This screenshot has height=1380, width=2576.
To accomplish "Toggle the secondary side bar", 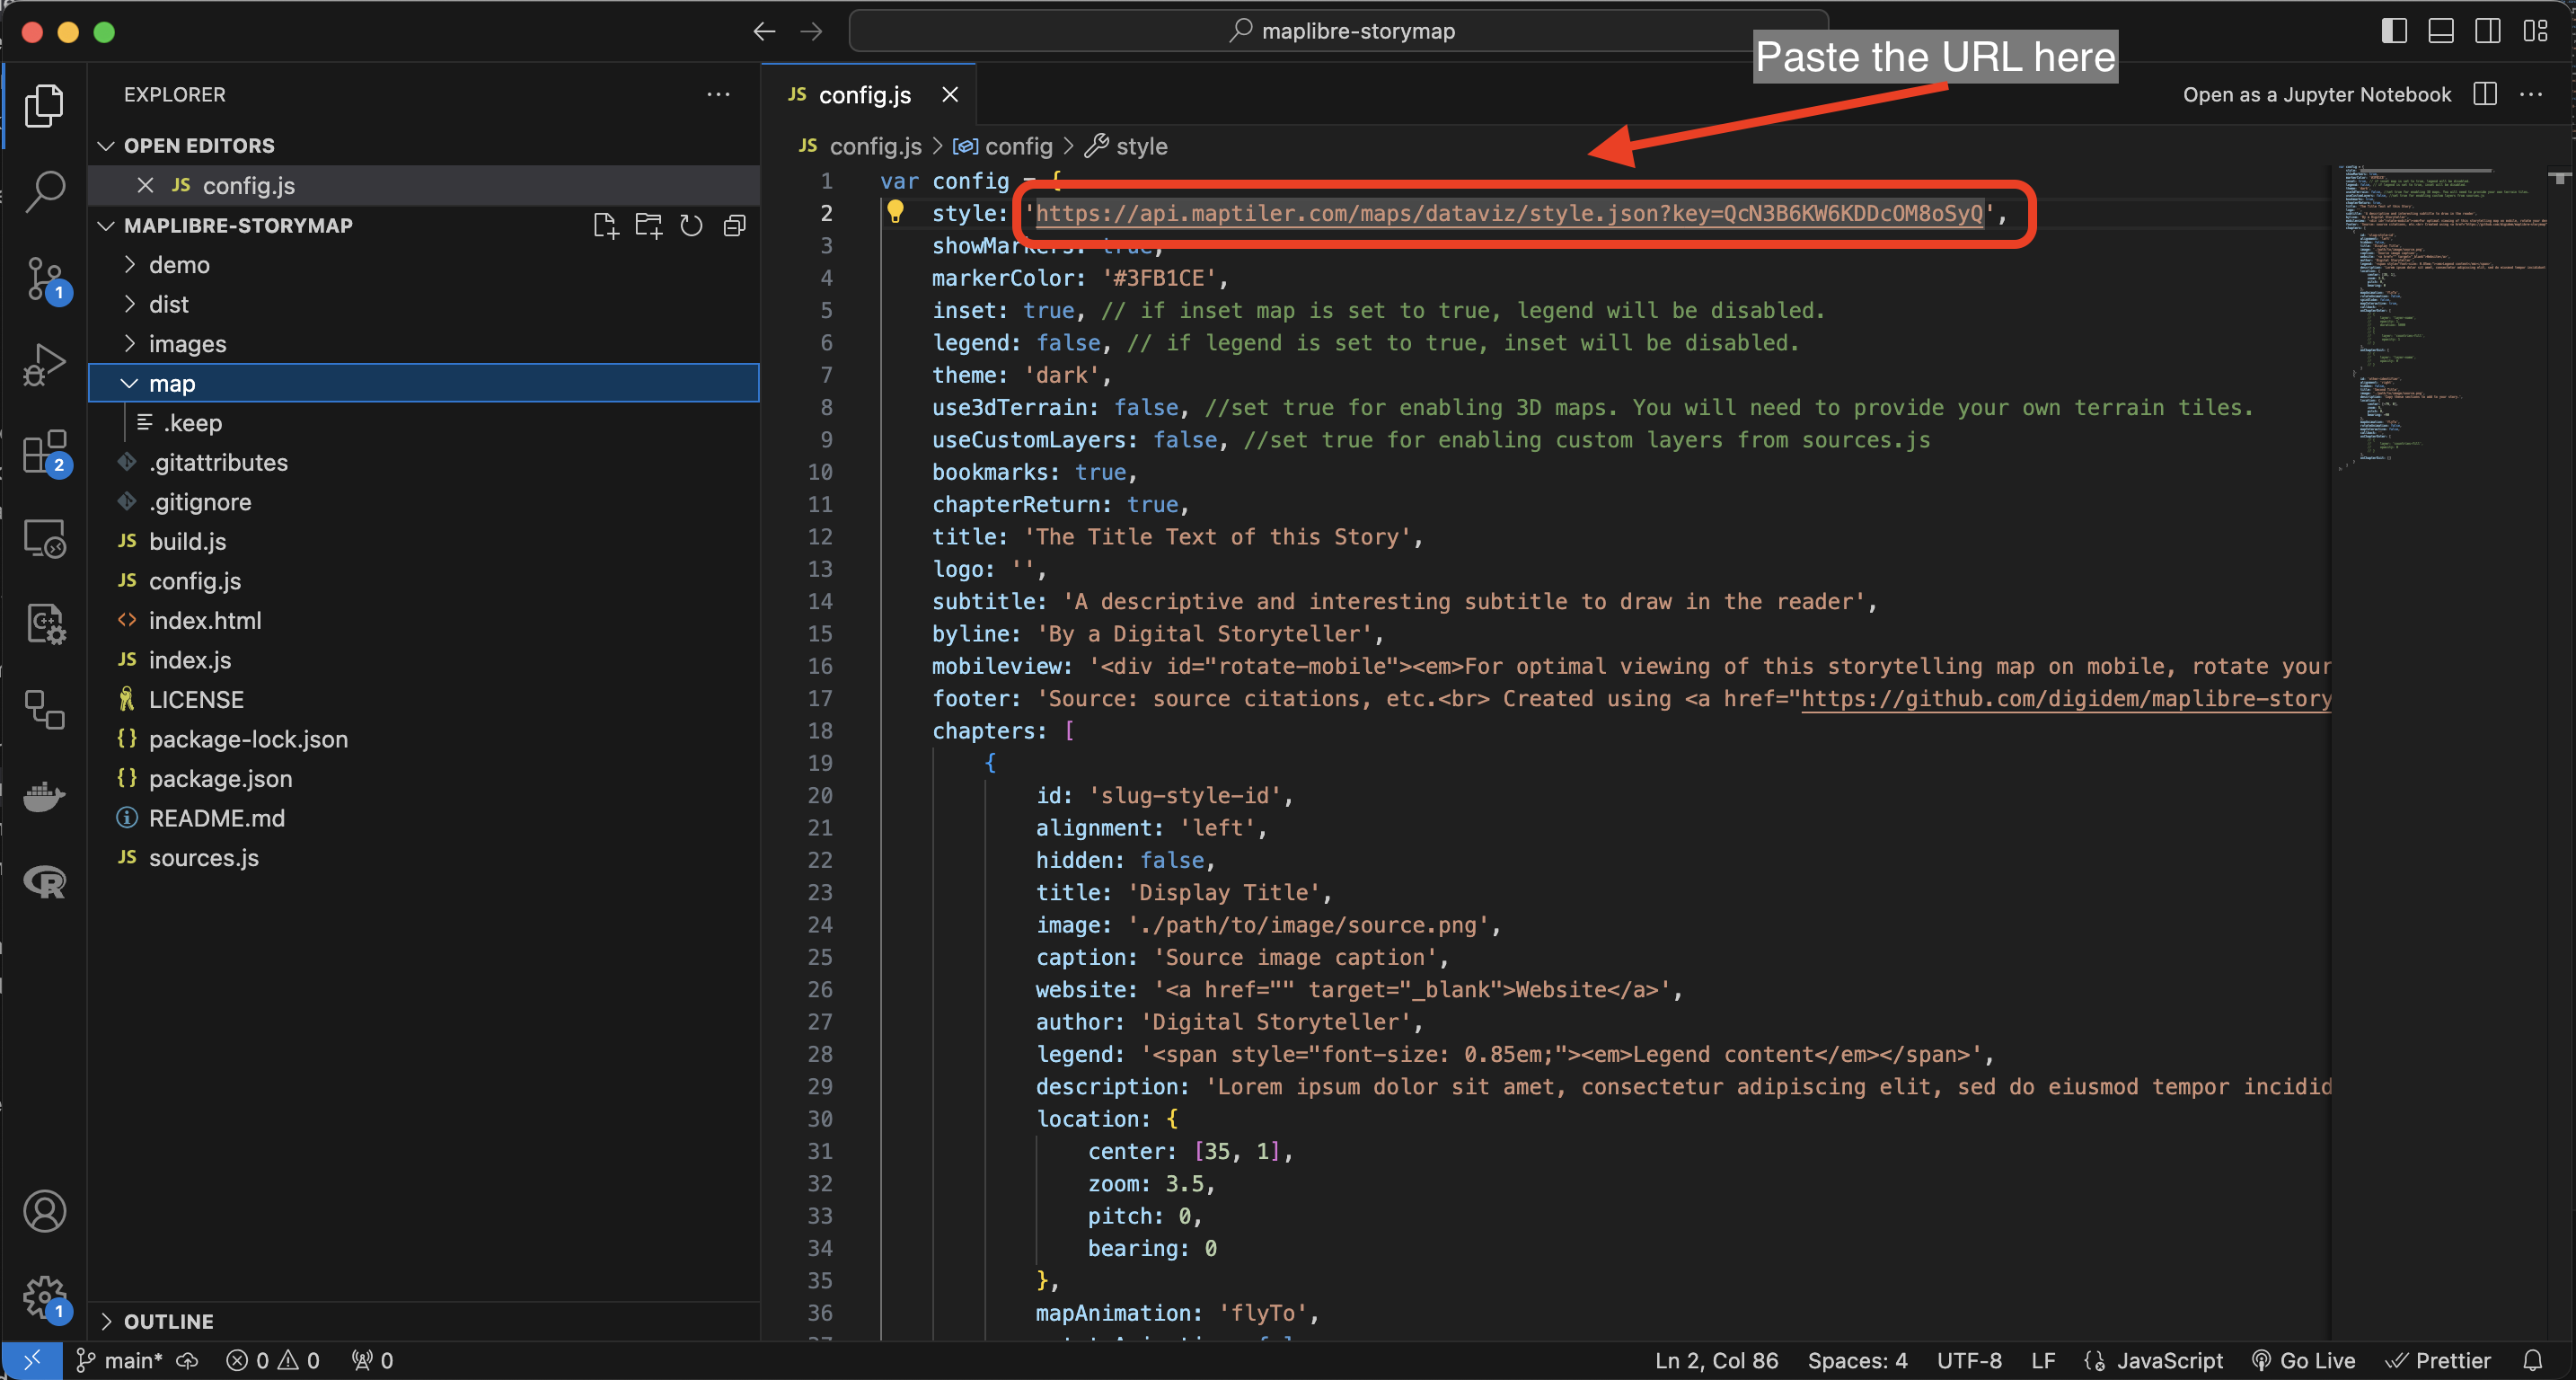I will click(x=2487, y=31).
